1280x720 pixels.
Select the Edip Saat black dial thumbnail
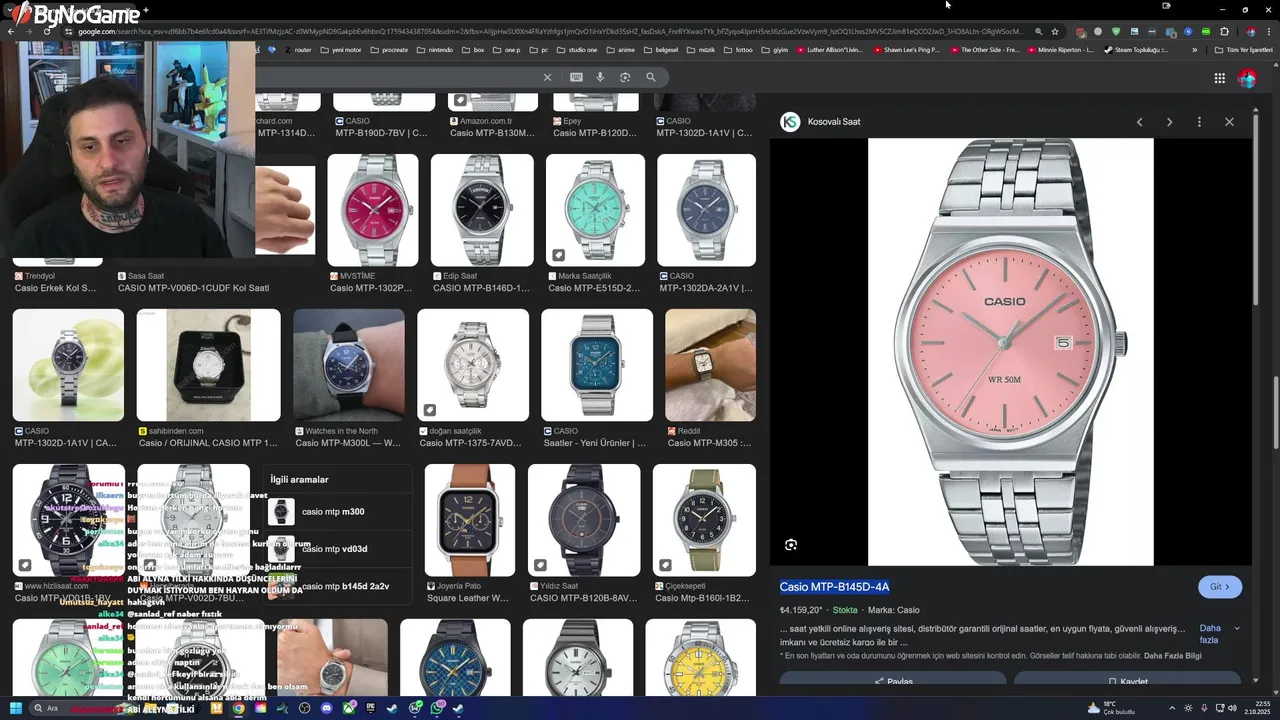(x=482, y=210)
